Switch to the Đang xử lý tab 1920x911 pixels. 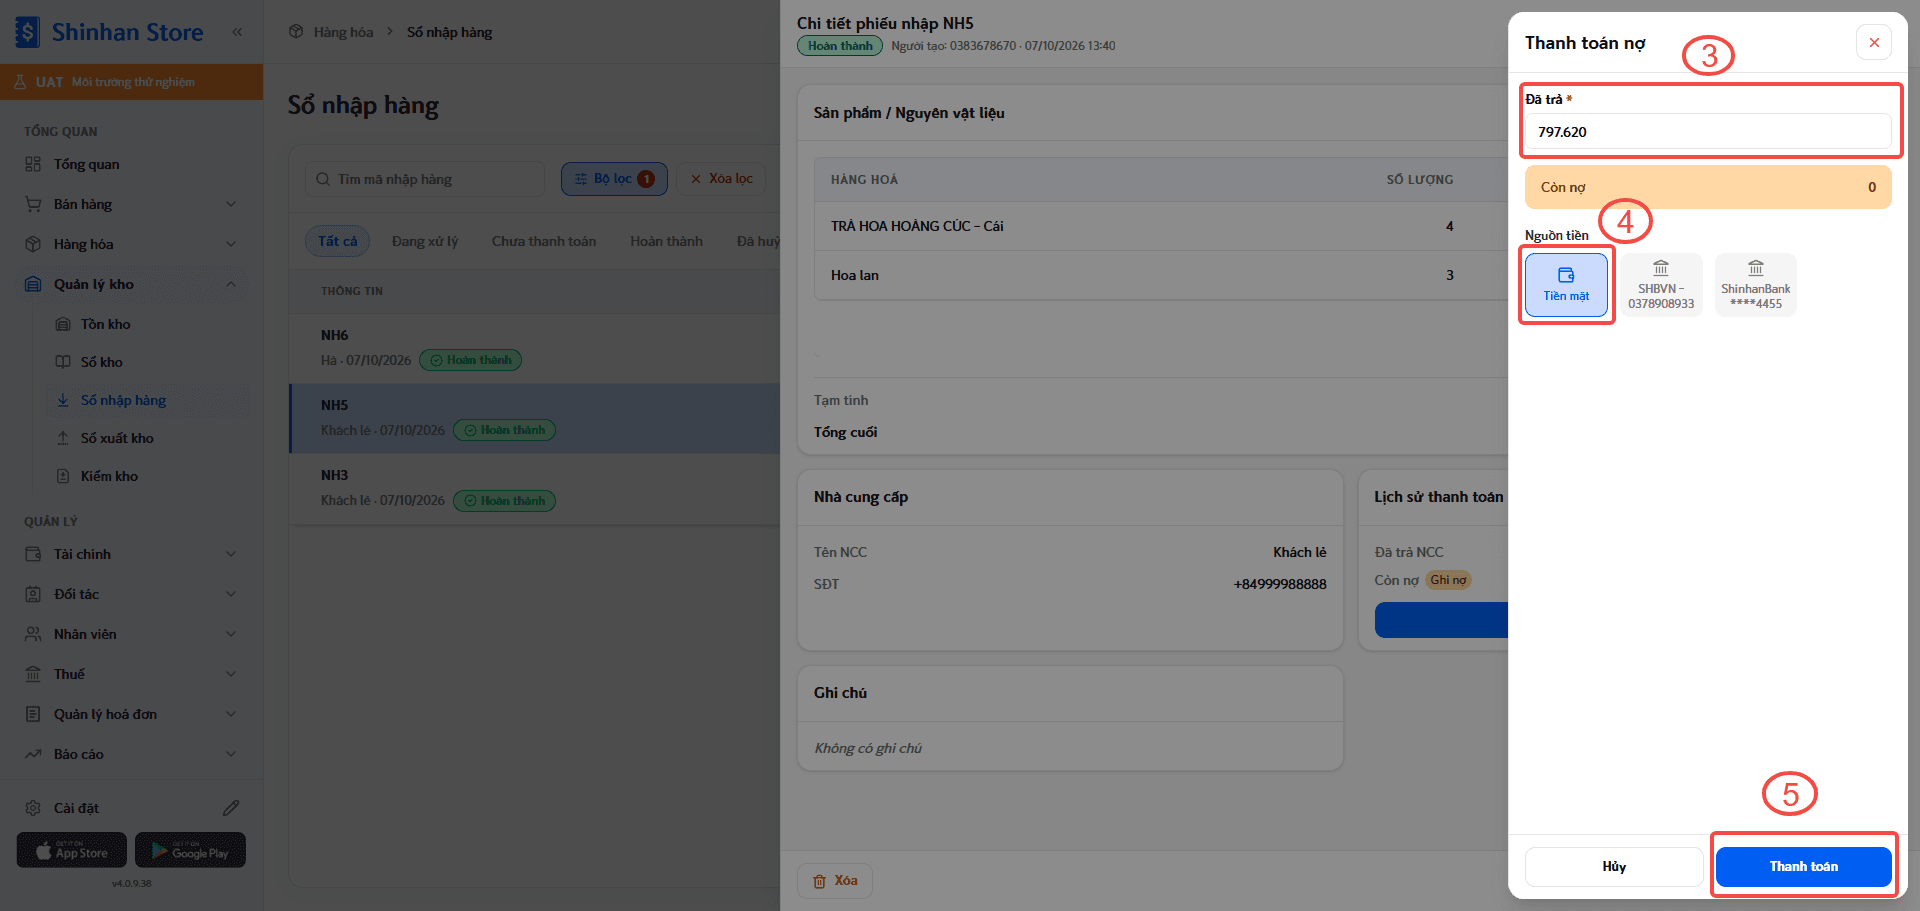425,241
